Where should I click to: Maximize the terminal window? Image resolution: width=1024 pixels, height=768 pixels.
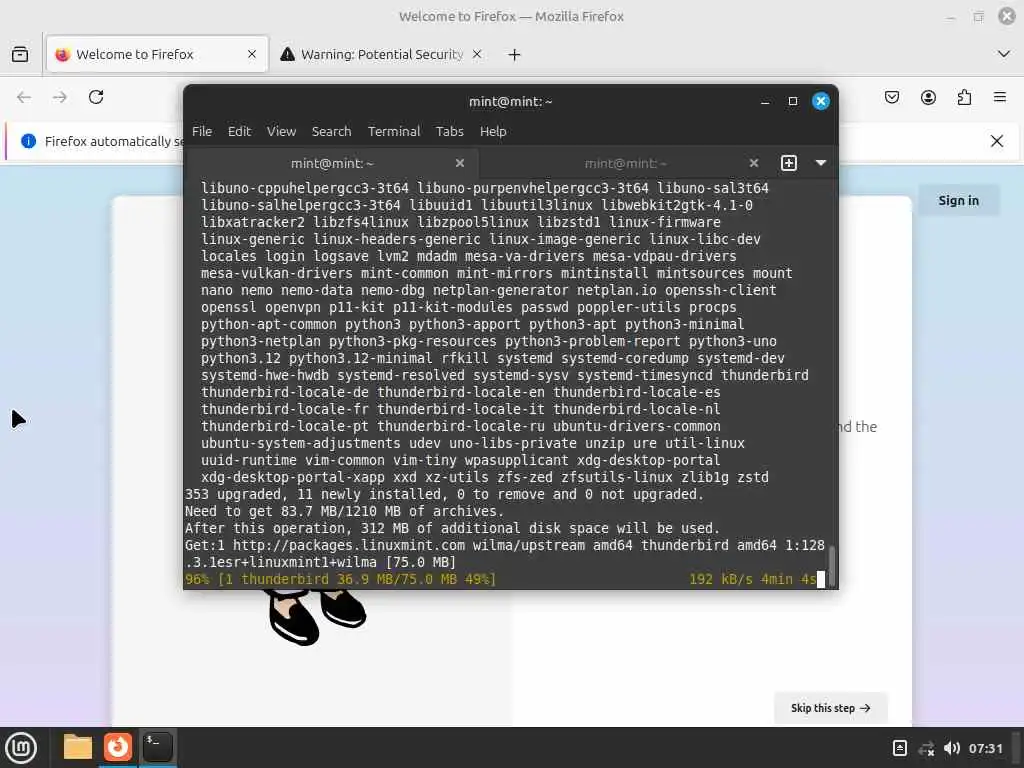(793, 101)
